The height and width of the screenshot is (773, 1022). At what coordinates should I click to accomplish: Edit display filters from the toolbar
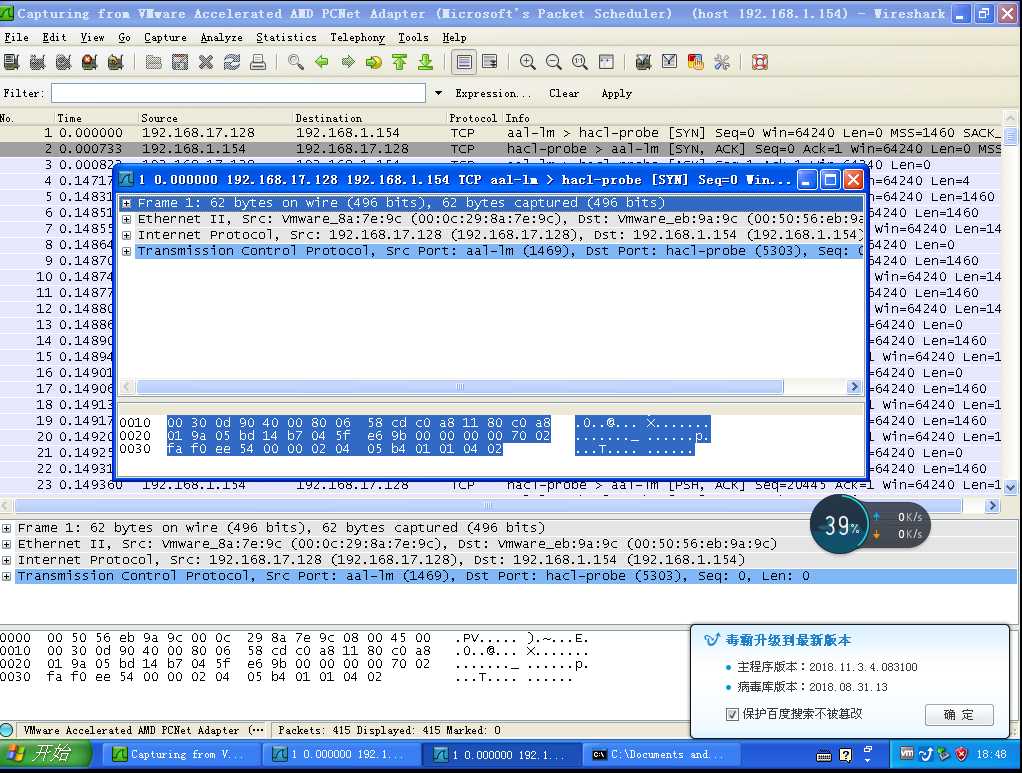point(670,62)
